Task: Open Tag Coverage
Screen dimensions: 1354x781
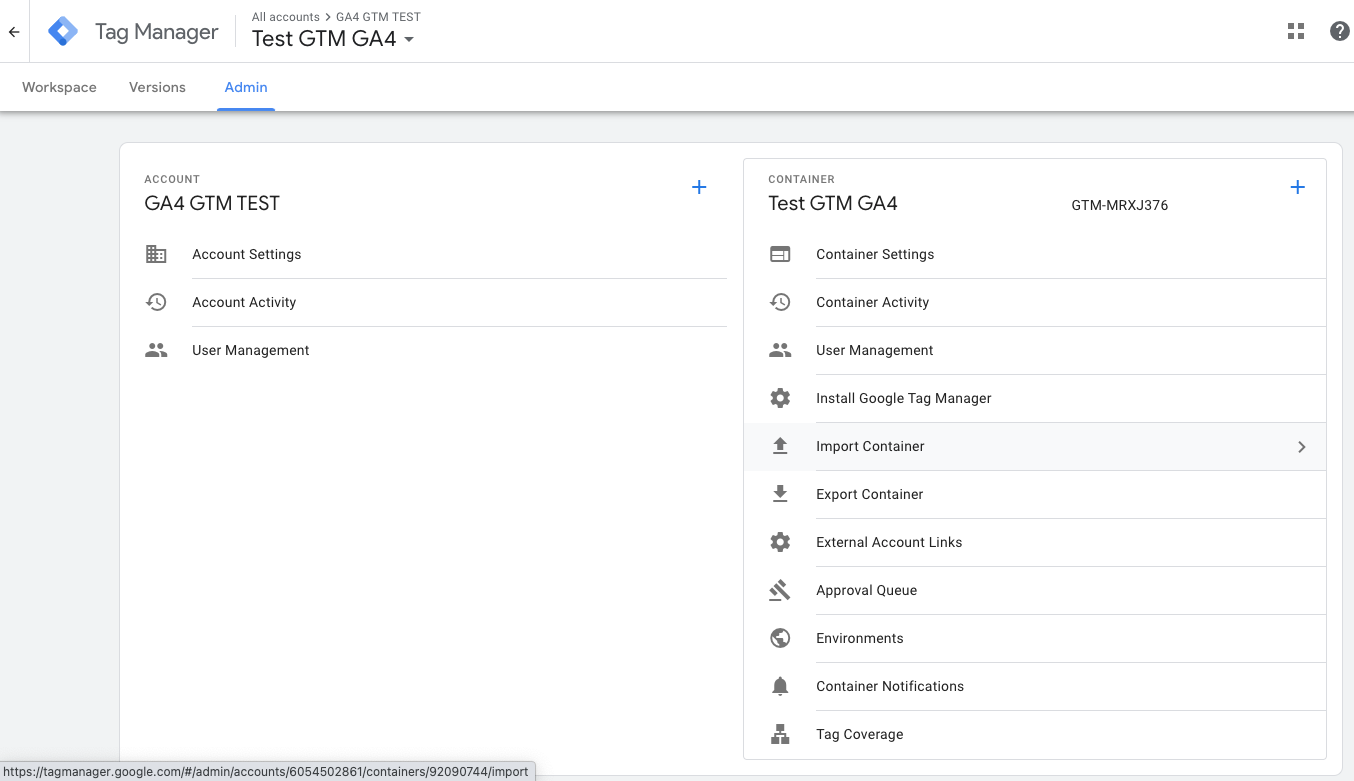Action: point(1035,734)
